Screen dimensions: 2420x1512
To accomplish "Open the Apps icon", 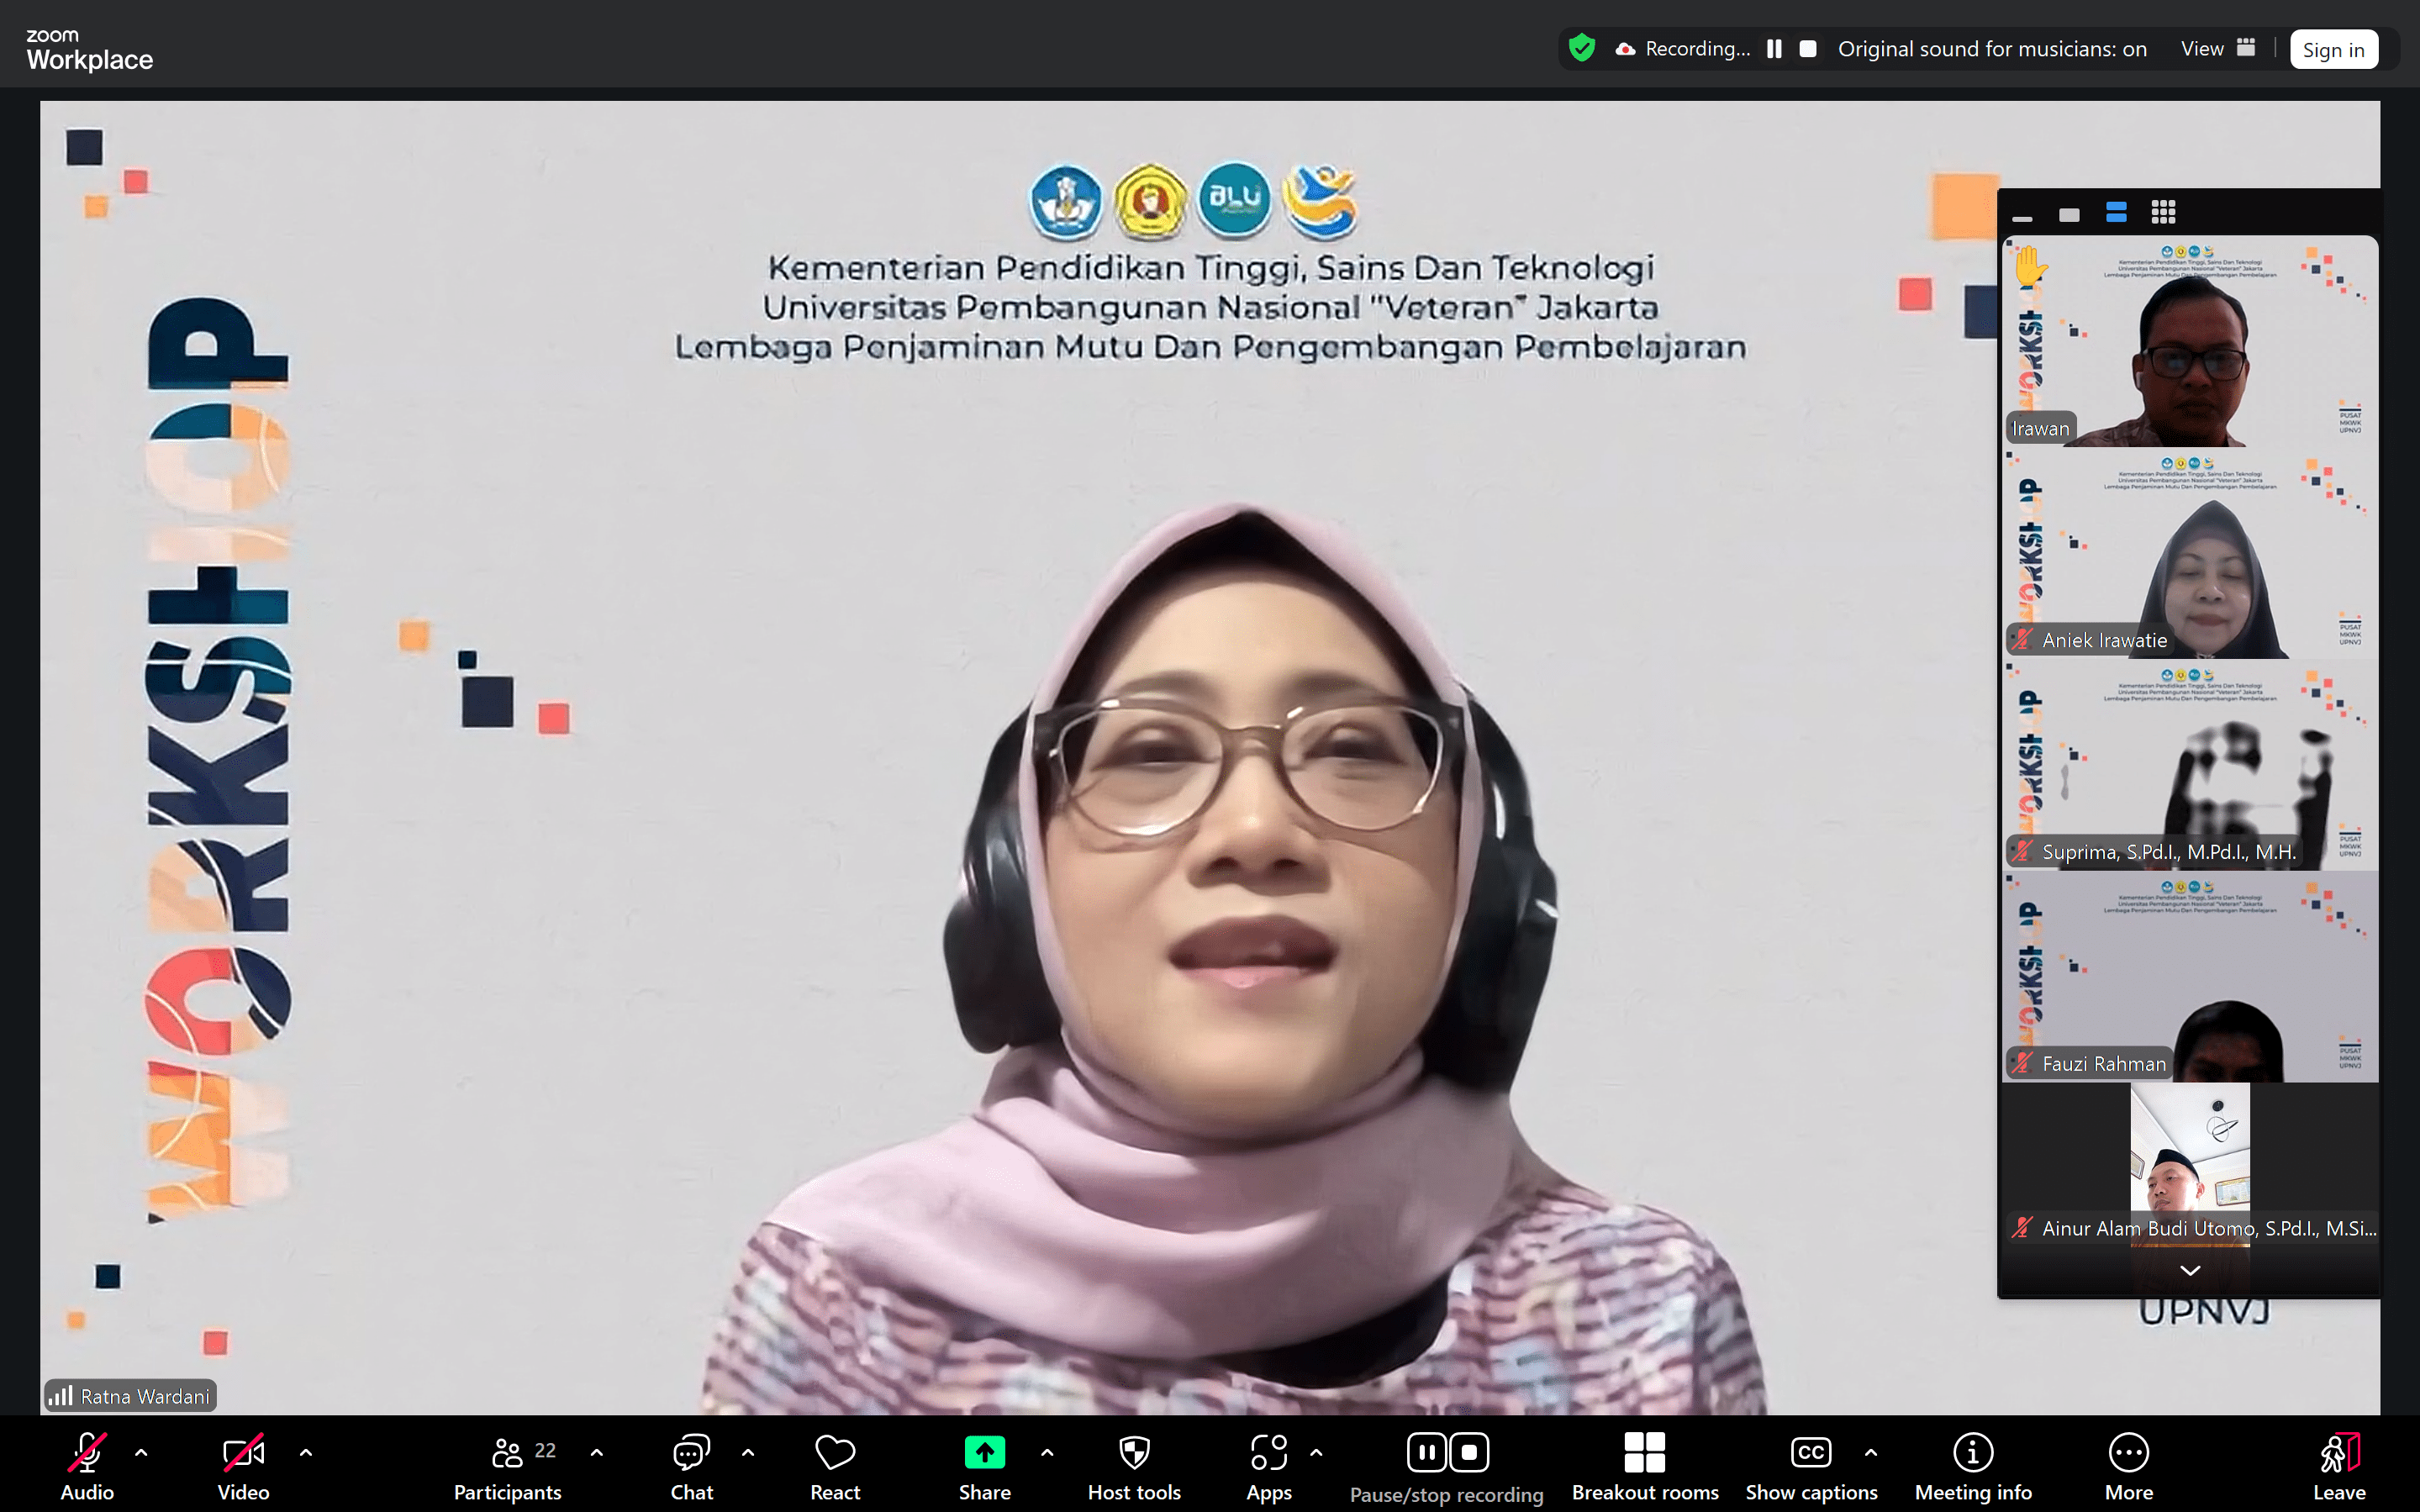I will pos(1268,1452).
